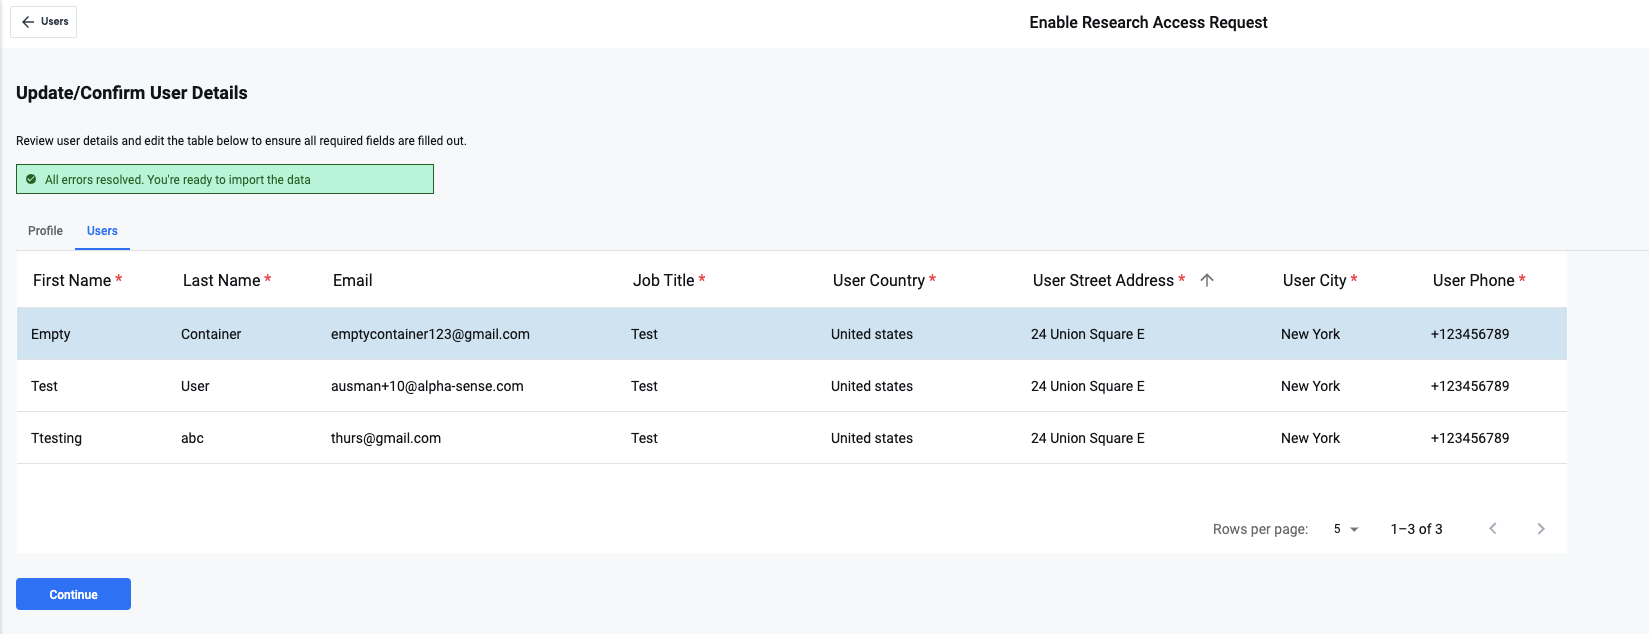Select first name cell 'Empty'
The image size is (1649, 634).
point(51,334)
